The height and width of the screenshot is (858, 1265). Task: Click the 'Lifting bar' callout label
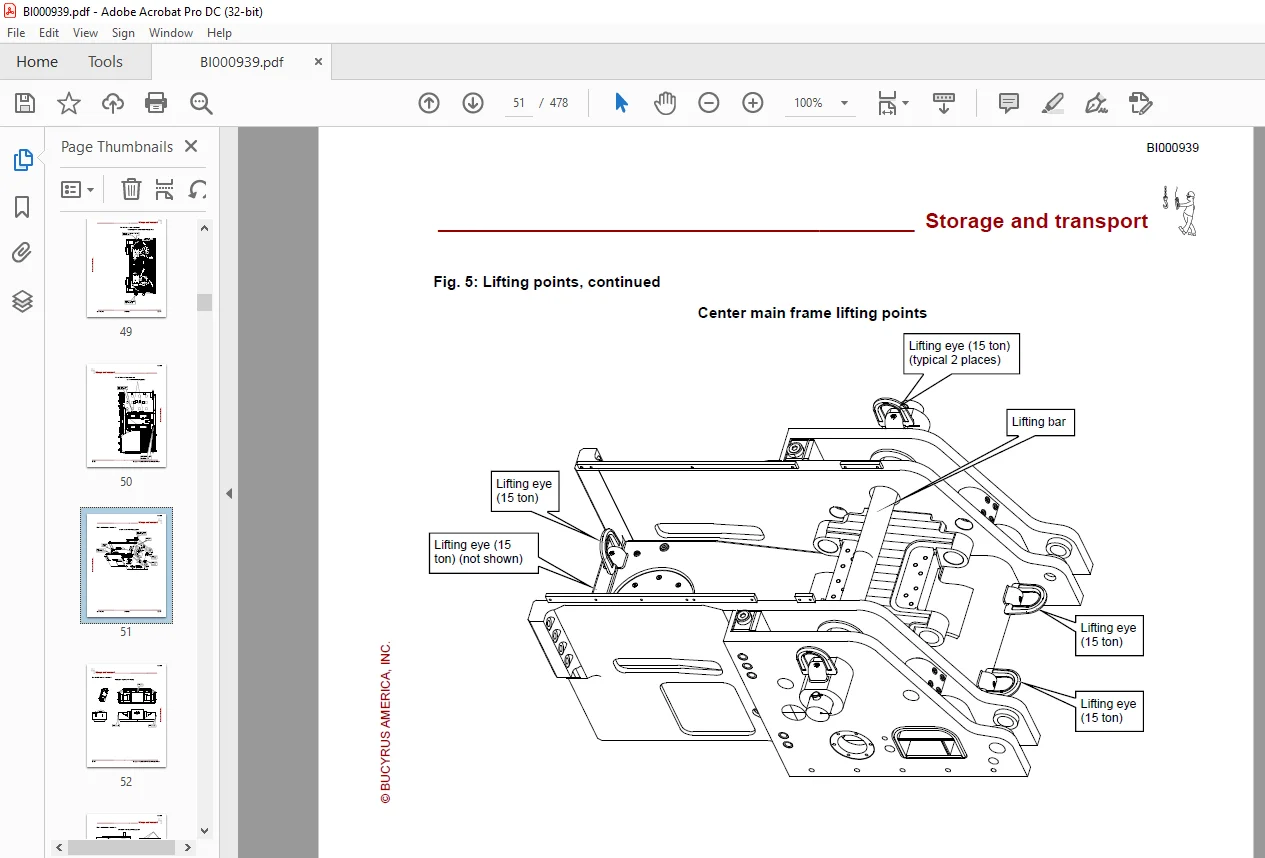(x=1039, y=422)
